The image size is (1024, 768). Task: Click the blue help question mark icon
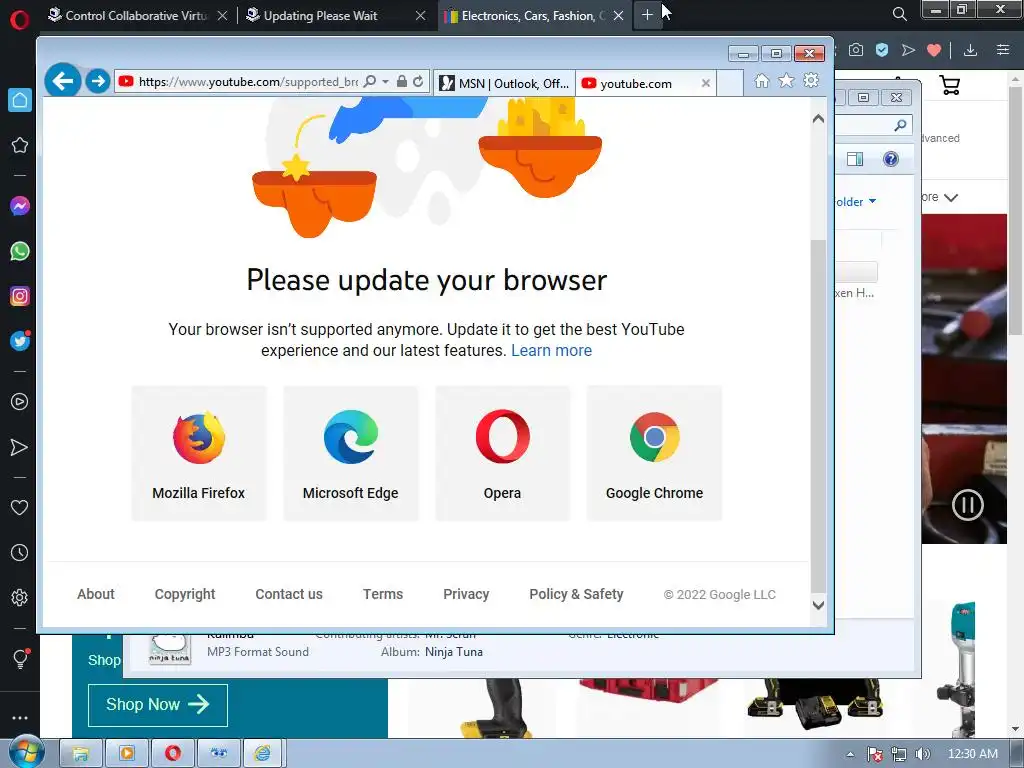tap(891, 159)
